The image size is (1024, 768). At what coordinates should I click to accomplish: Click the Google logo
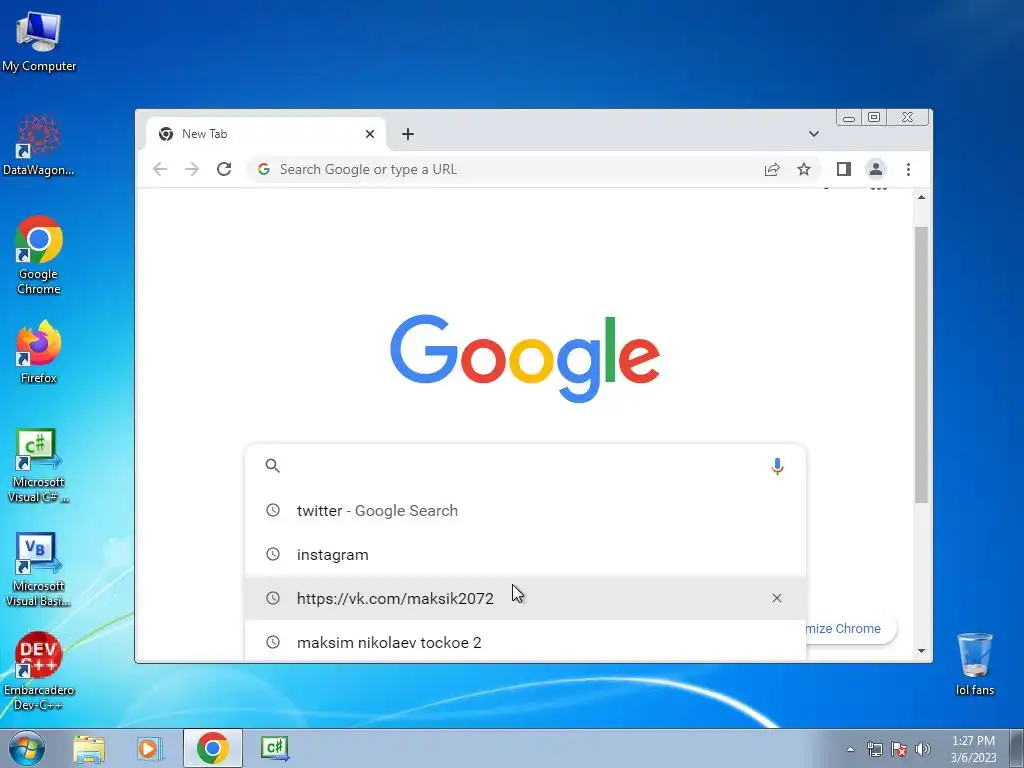(x=525, y=358)
